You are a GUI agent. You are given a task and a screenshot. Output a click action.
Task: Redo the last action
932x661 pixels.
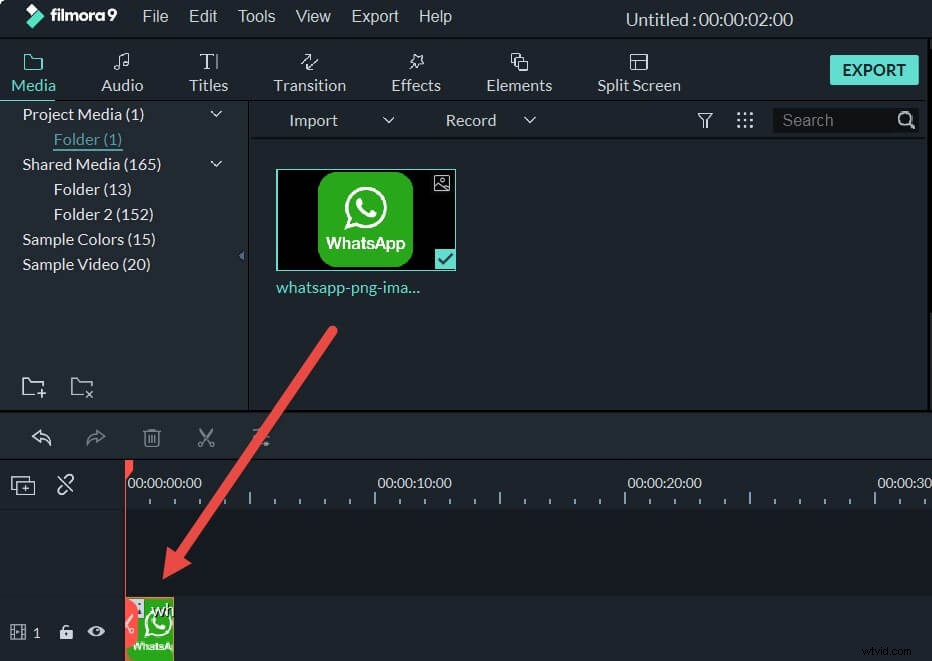[x=96, y=438]
